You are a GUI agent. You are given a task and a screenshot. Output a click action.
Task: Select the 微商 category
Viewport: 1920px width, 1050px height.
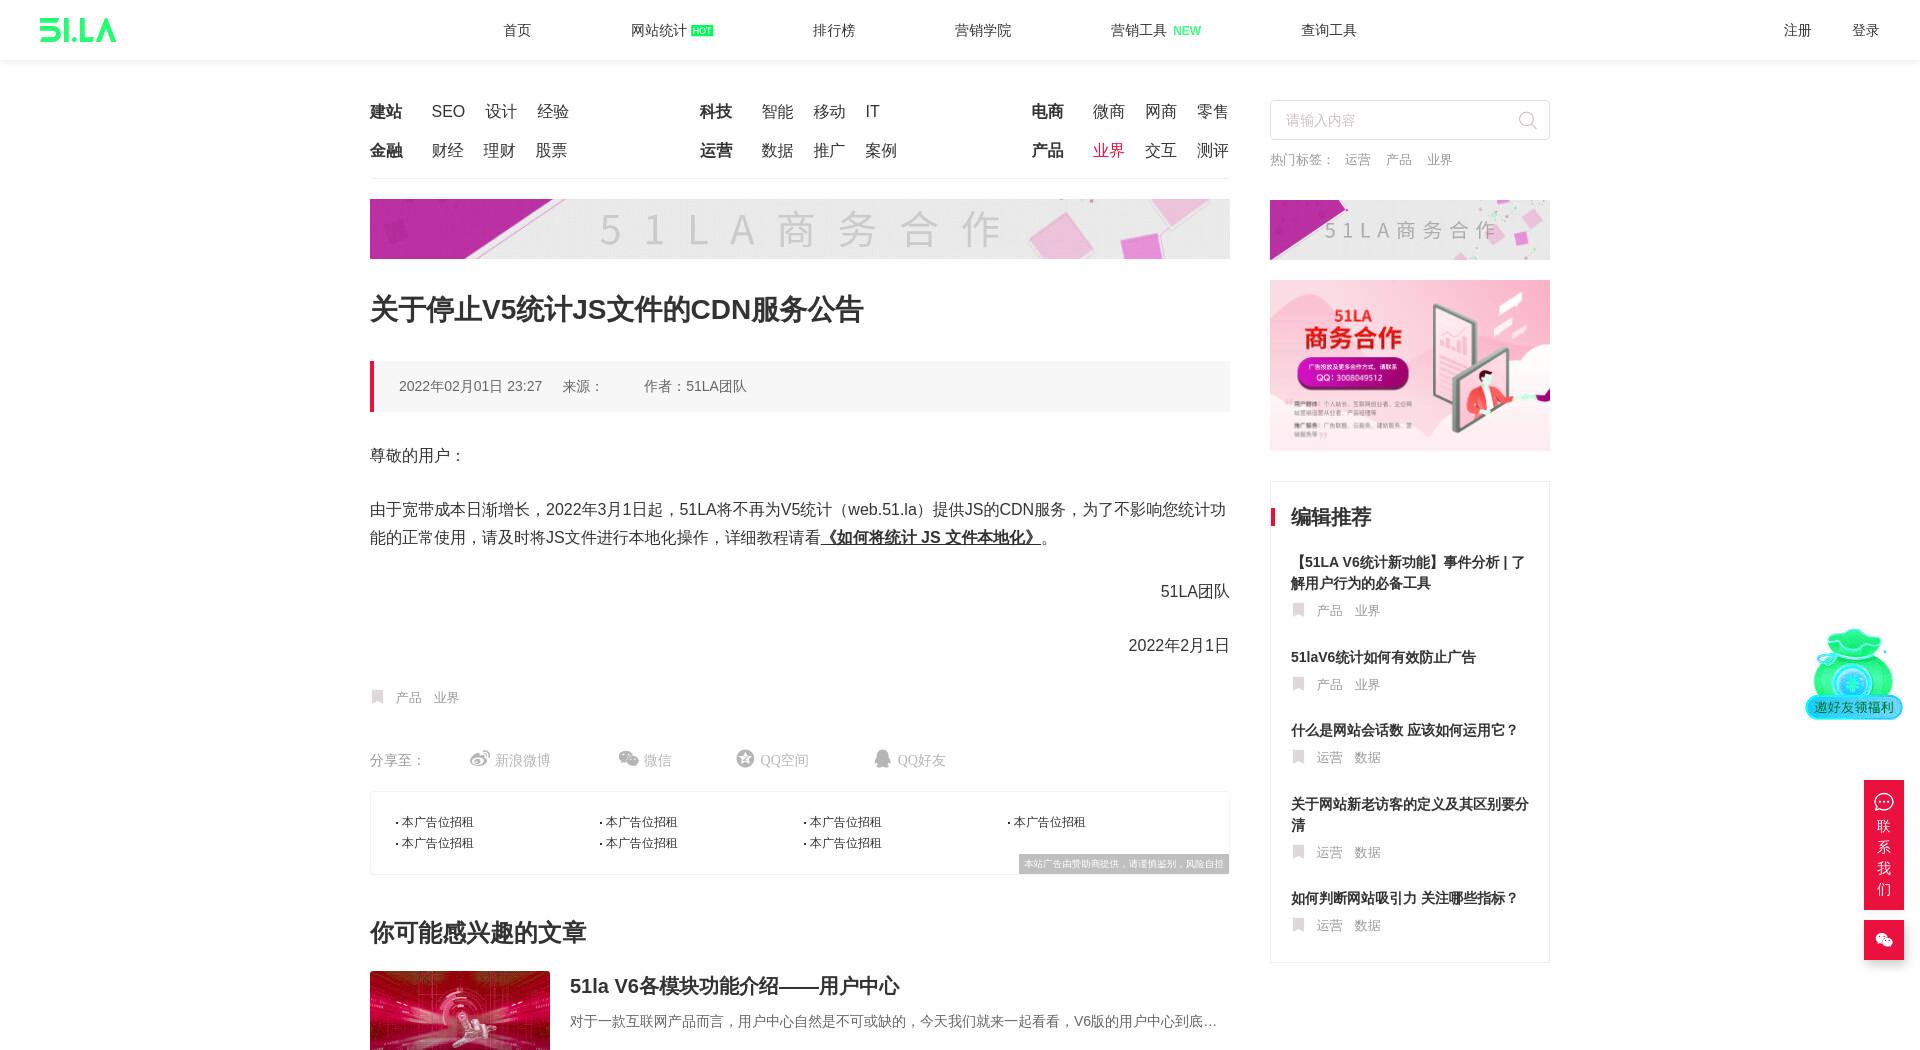1109,112
